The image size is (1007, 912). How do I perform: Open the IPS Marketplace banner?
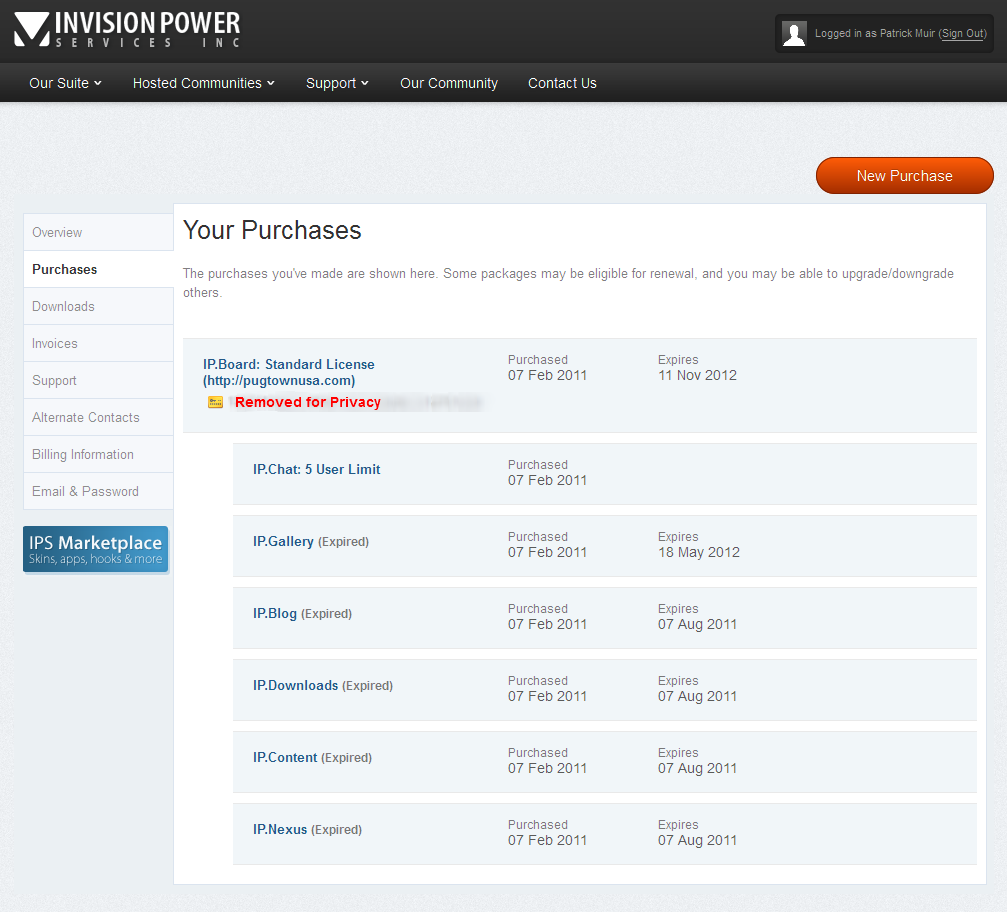[96, 550]
